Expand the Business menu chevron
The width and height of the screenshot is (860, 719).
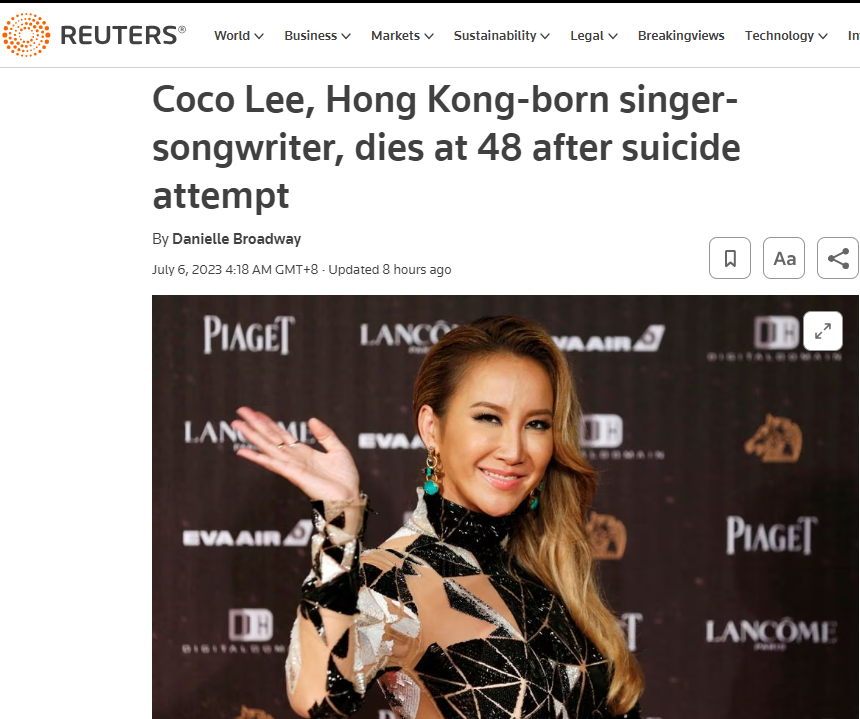(x=346, y=36)
